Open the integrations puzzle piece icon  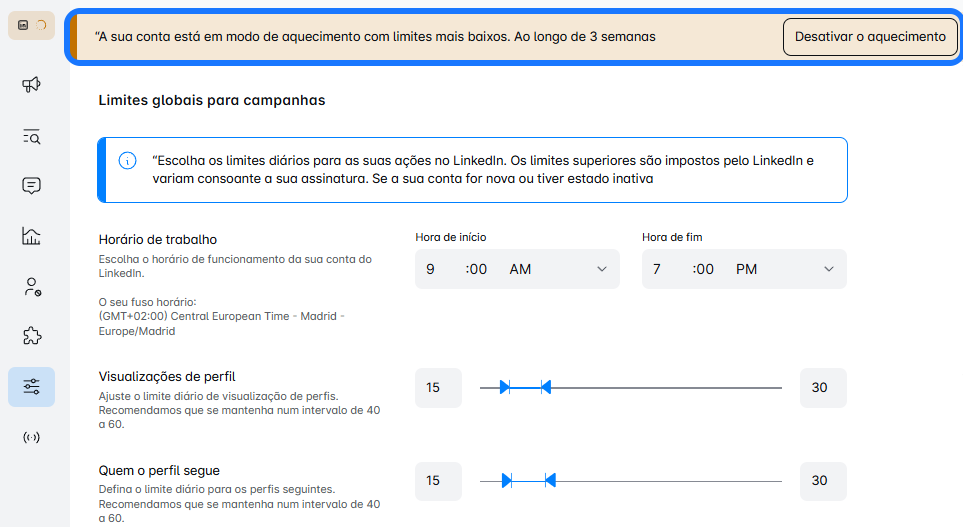coord(31,337)
